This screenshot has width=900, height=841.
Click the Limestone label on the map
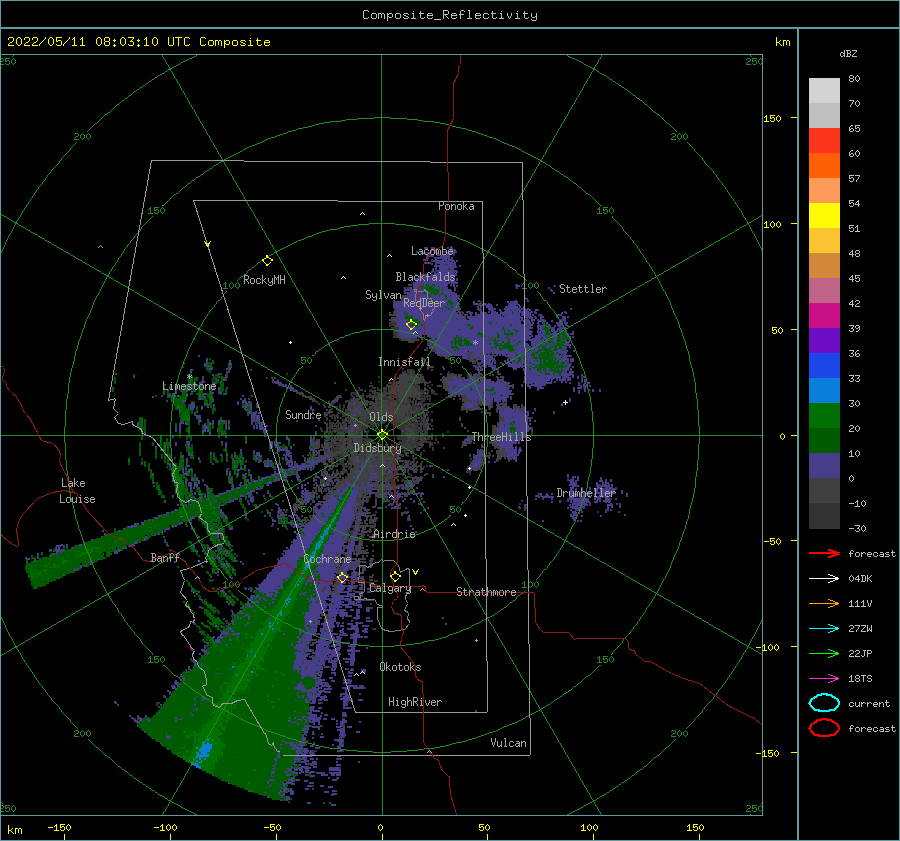[x=189, y=386]
